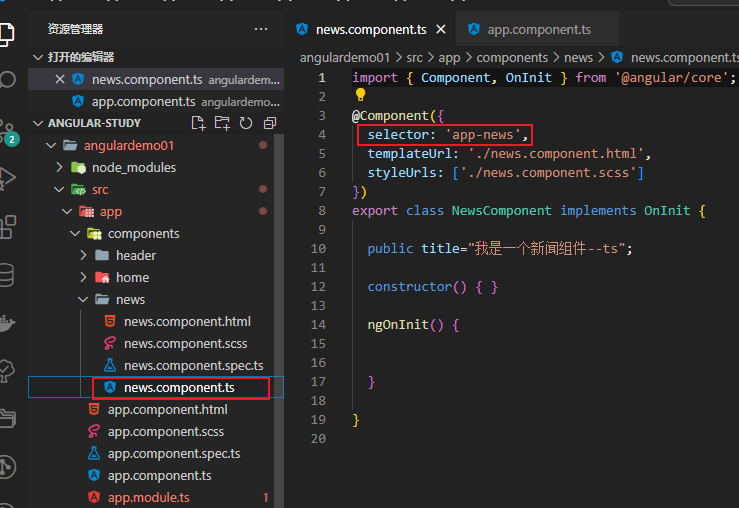Open app.component.scss file

coord(165,432)
